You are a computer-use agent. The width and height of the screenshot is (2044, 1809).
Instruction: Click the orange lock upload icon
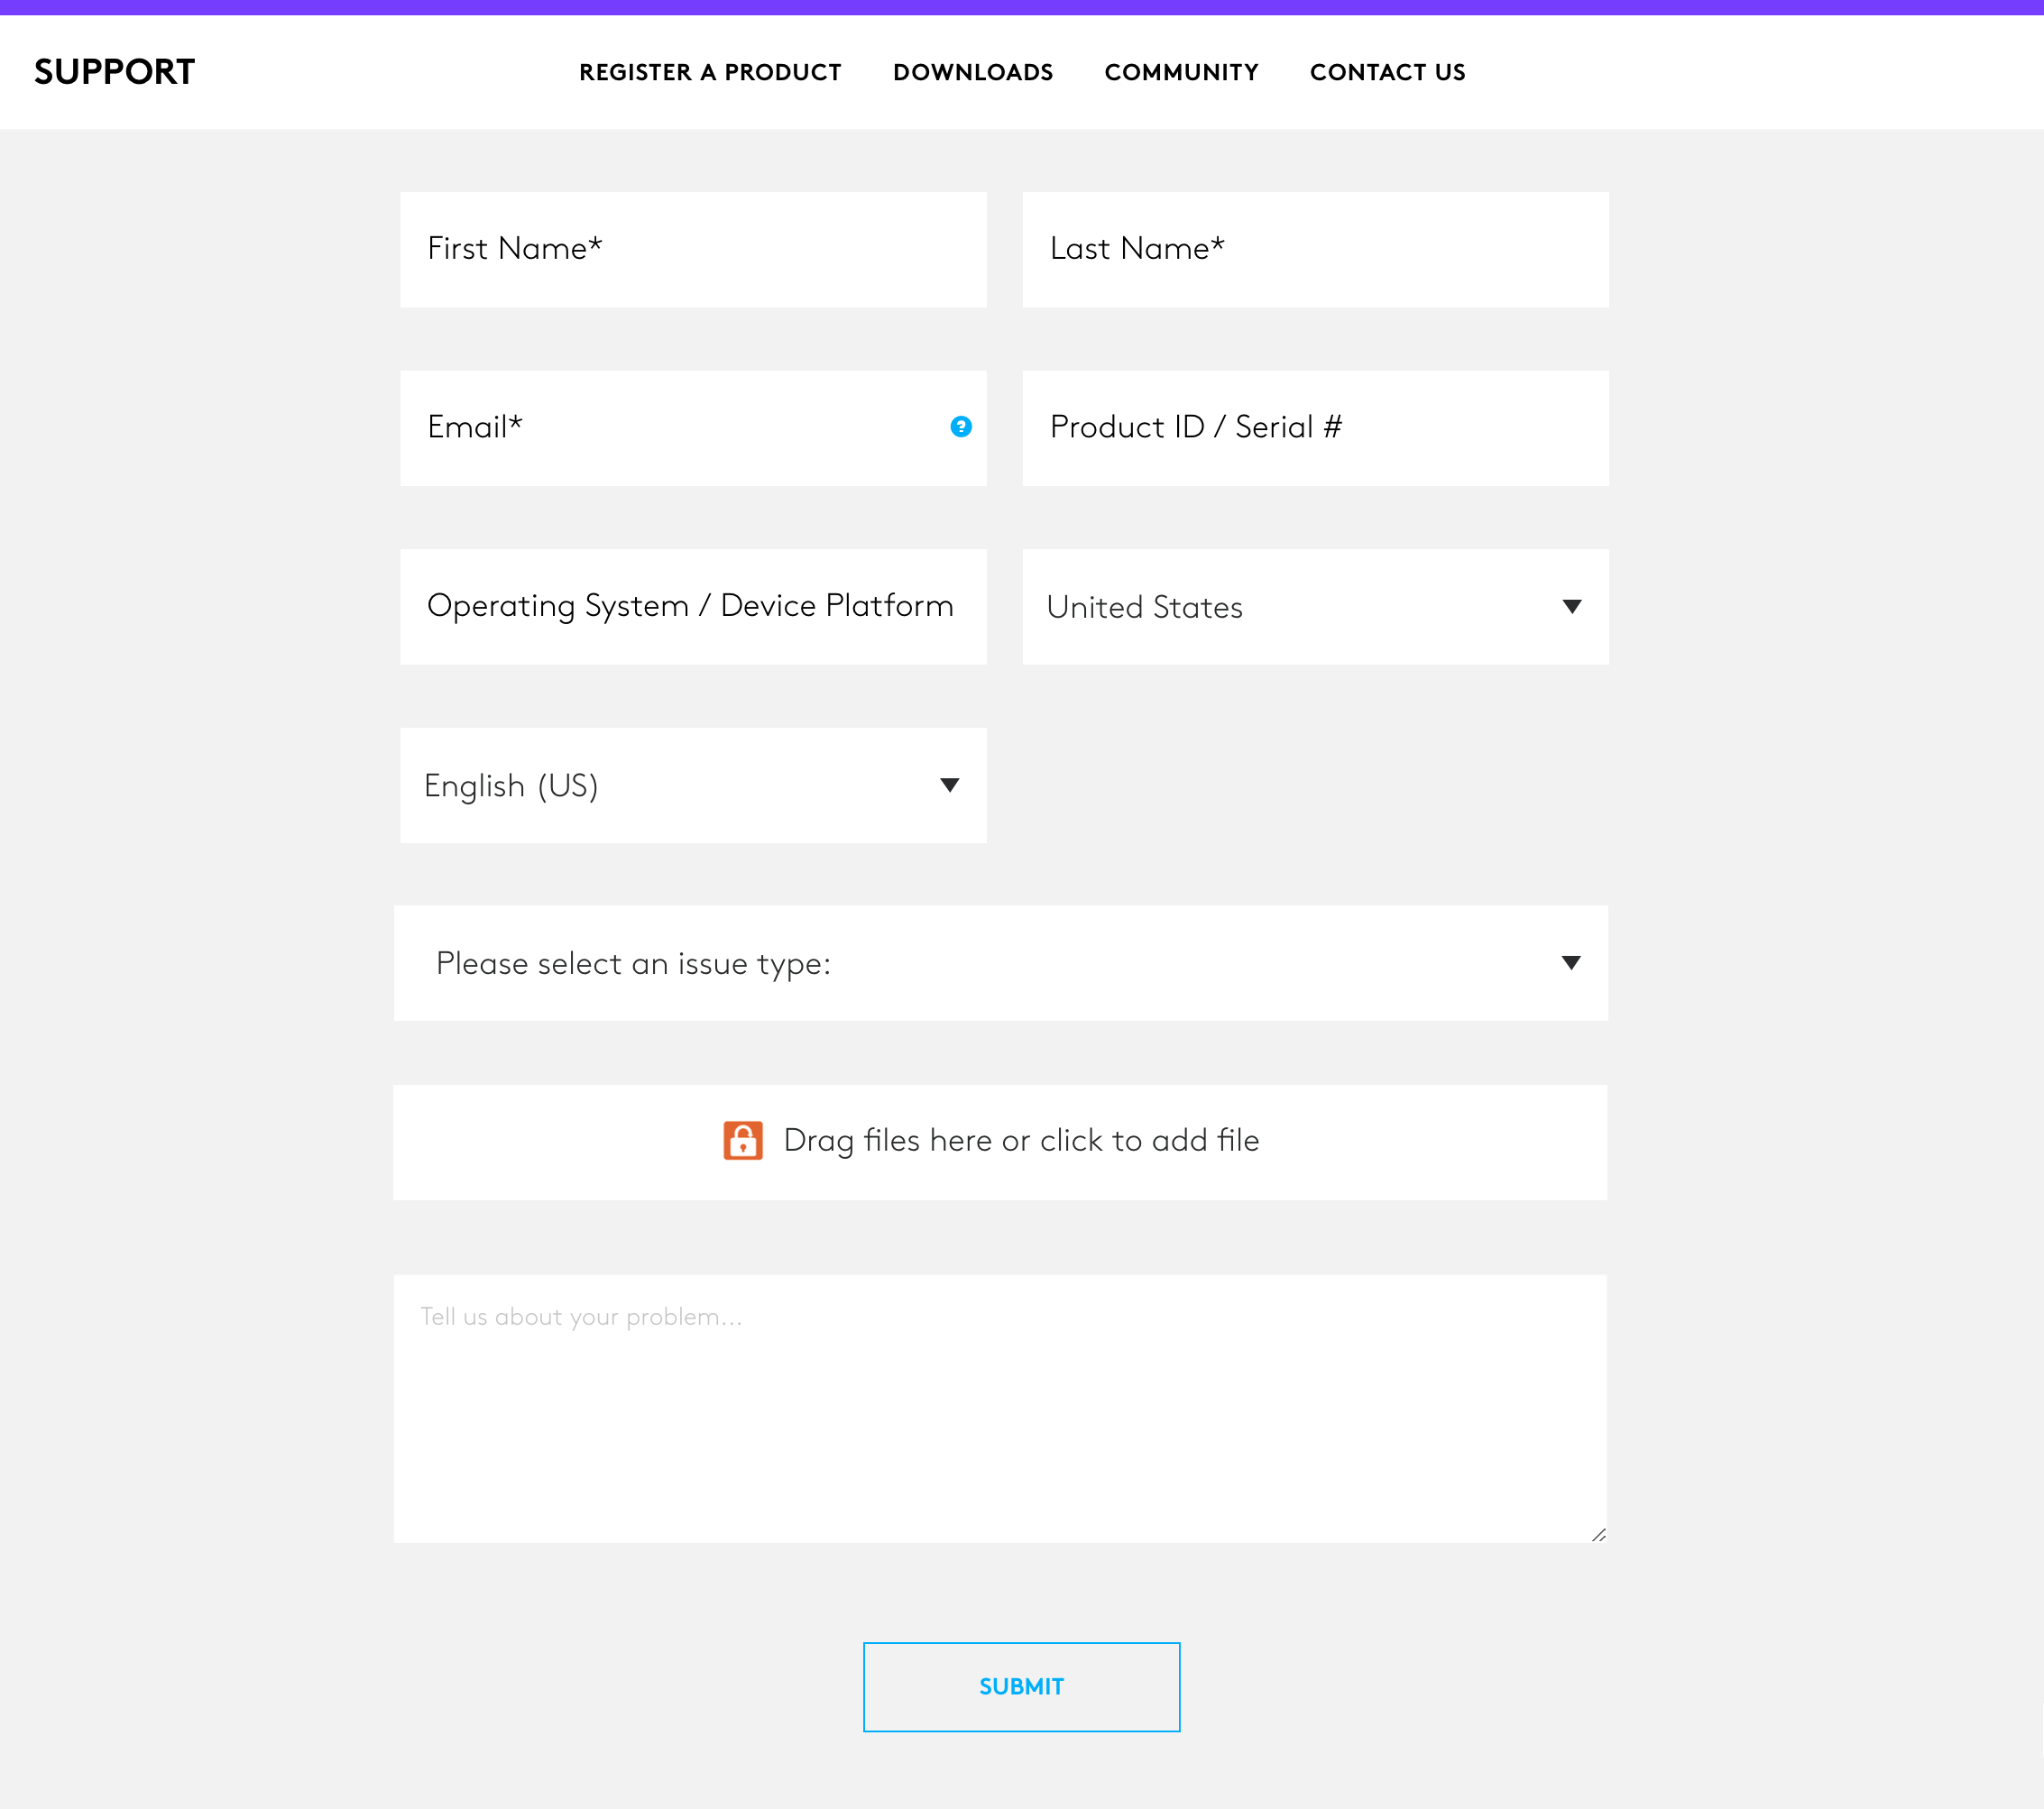click(x=743, y=1140)
